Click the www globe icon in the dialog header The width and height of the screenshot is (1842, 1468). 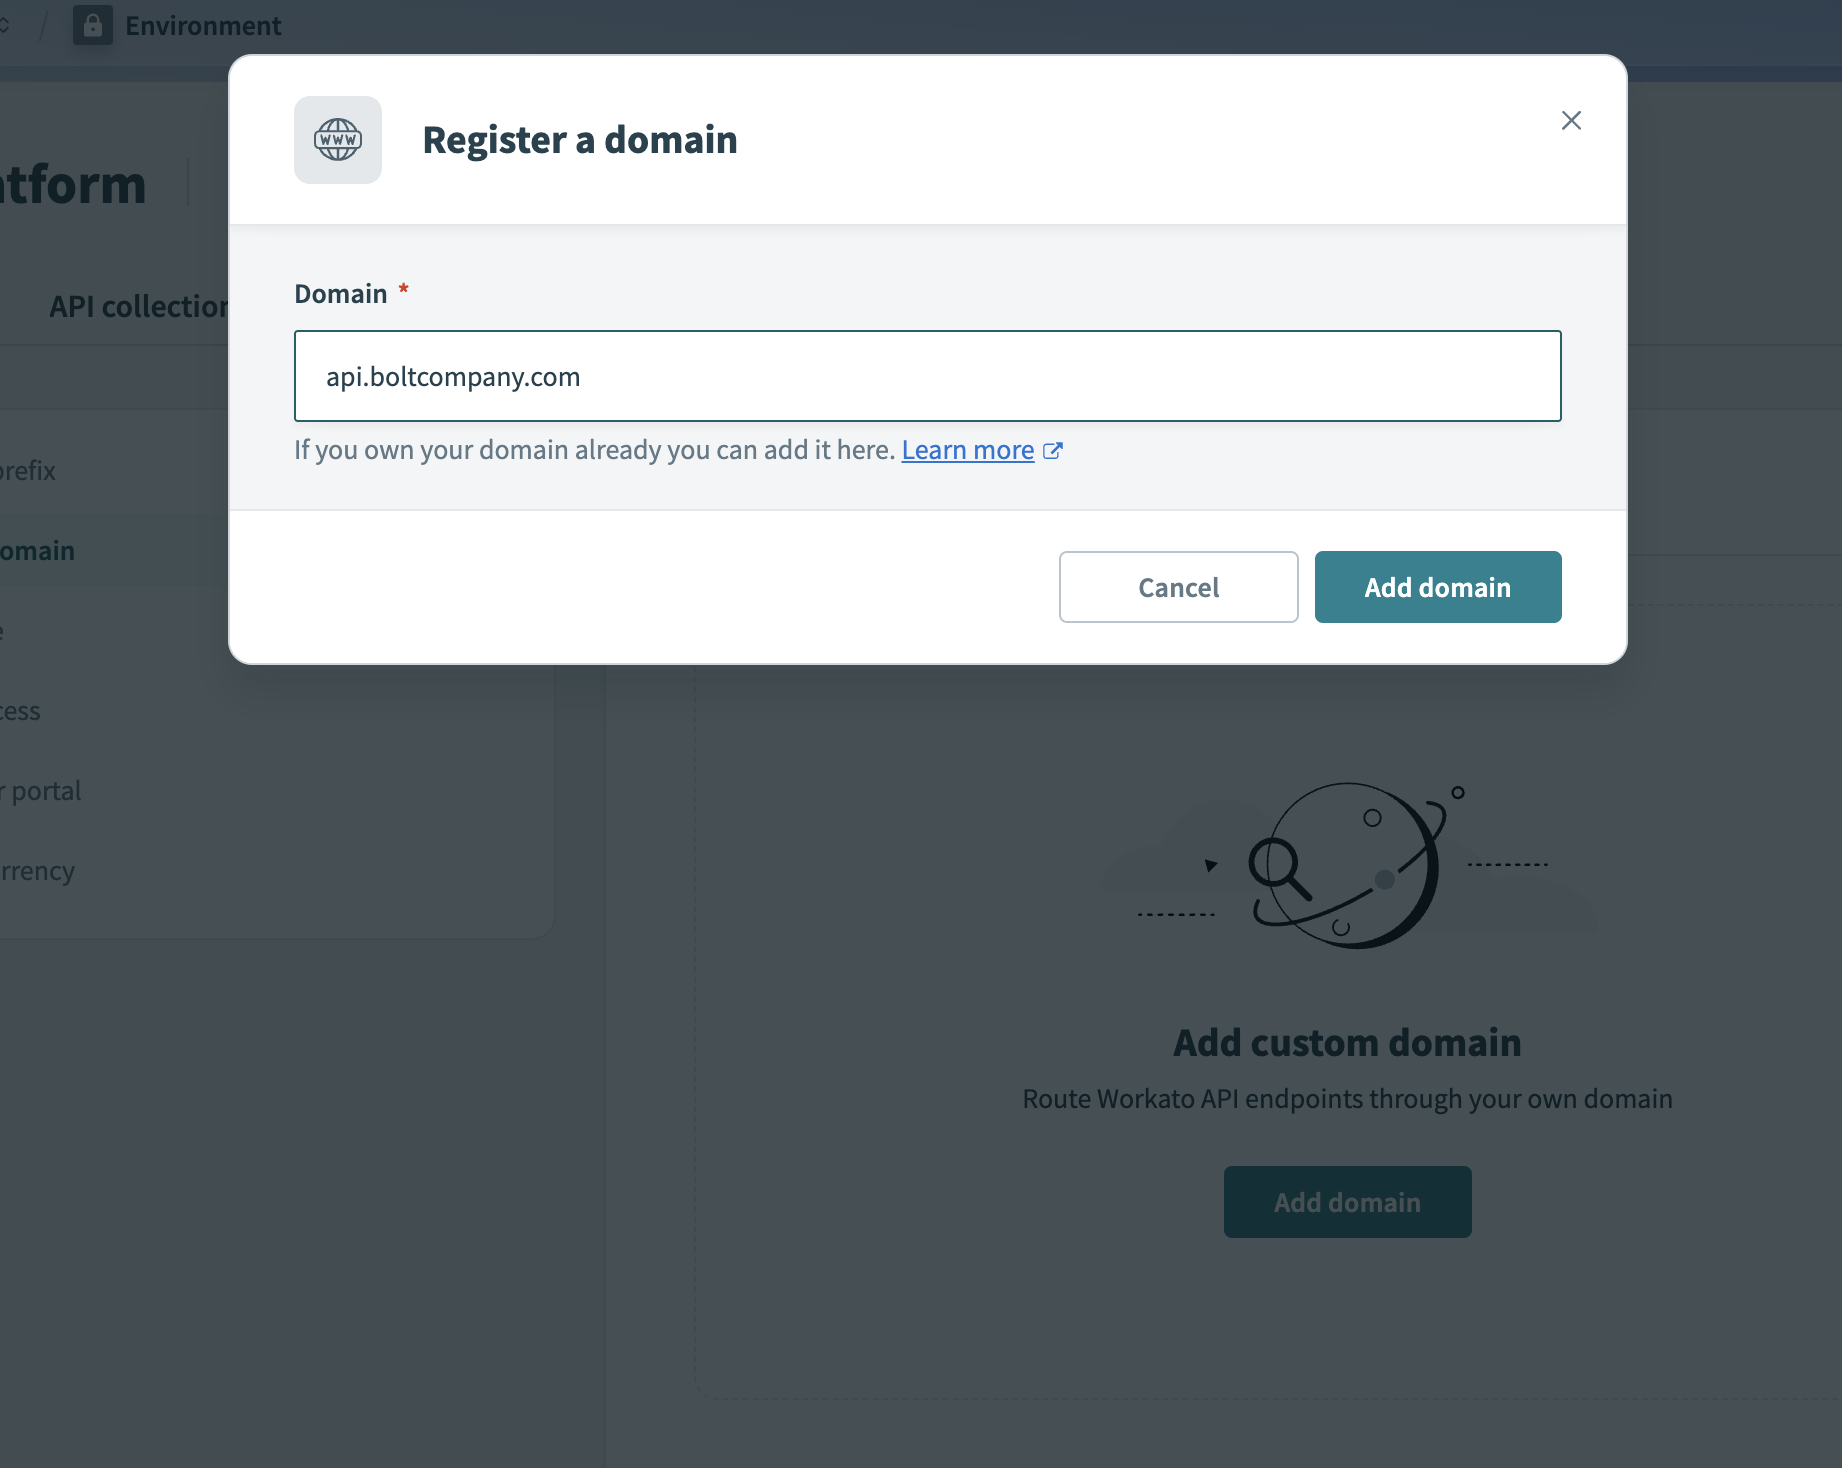pyautogui.click(x=337, y=140)
